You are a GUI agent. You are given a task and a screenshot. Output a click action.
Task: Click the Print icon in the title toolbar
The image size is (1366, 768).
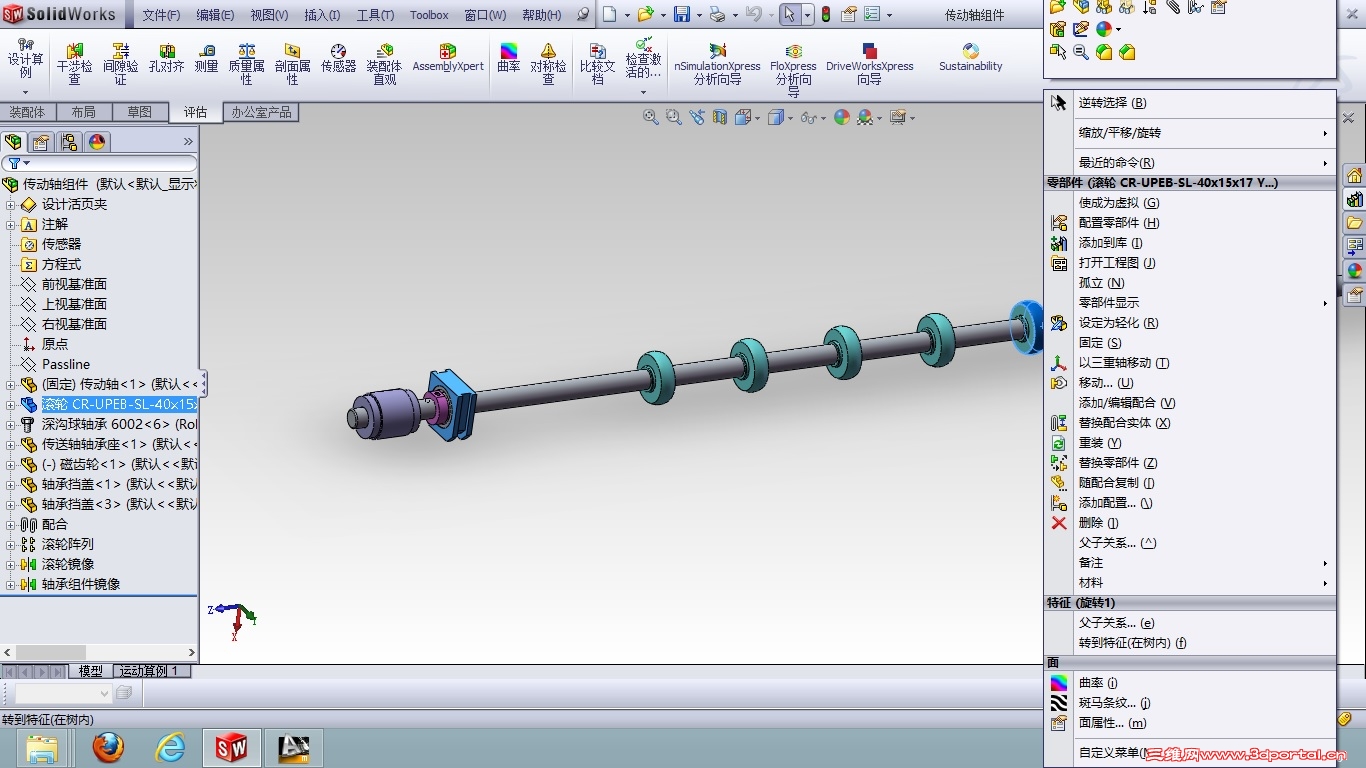point(716,15)
